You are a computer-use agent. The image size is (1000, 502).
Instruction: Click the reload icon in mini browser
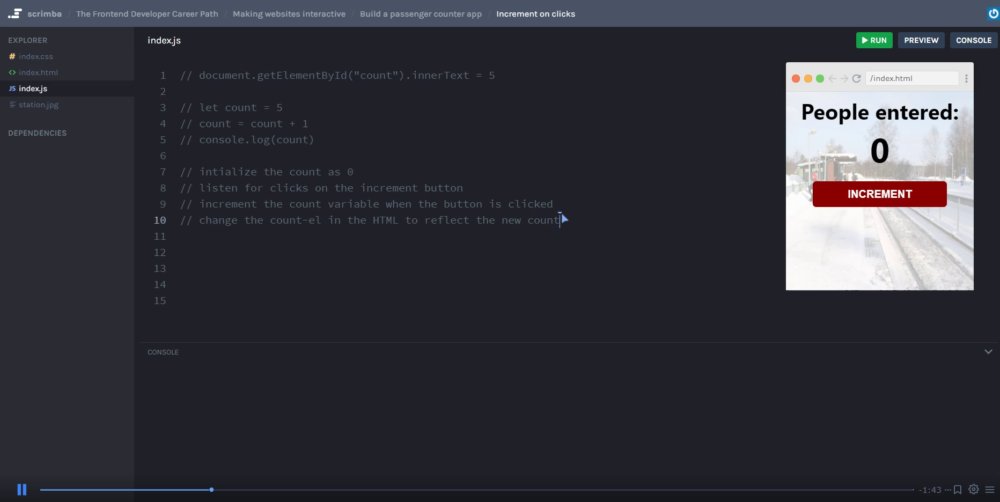[857, 78]
